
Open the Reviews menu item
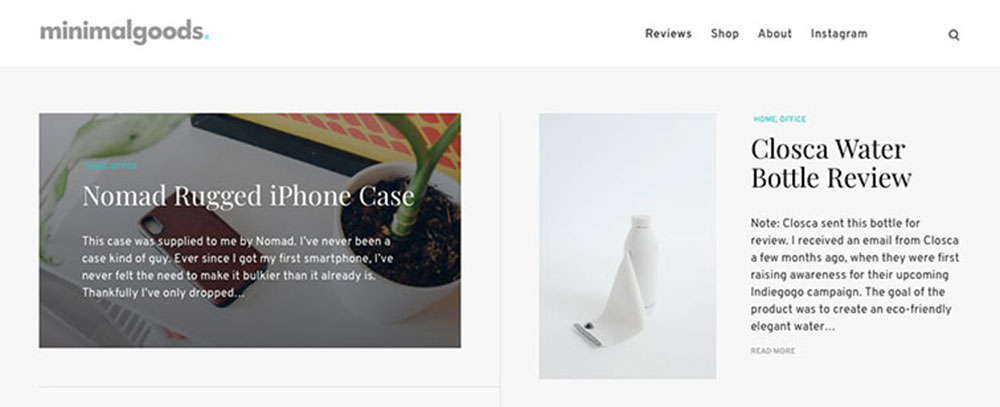coord(668,34)
